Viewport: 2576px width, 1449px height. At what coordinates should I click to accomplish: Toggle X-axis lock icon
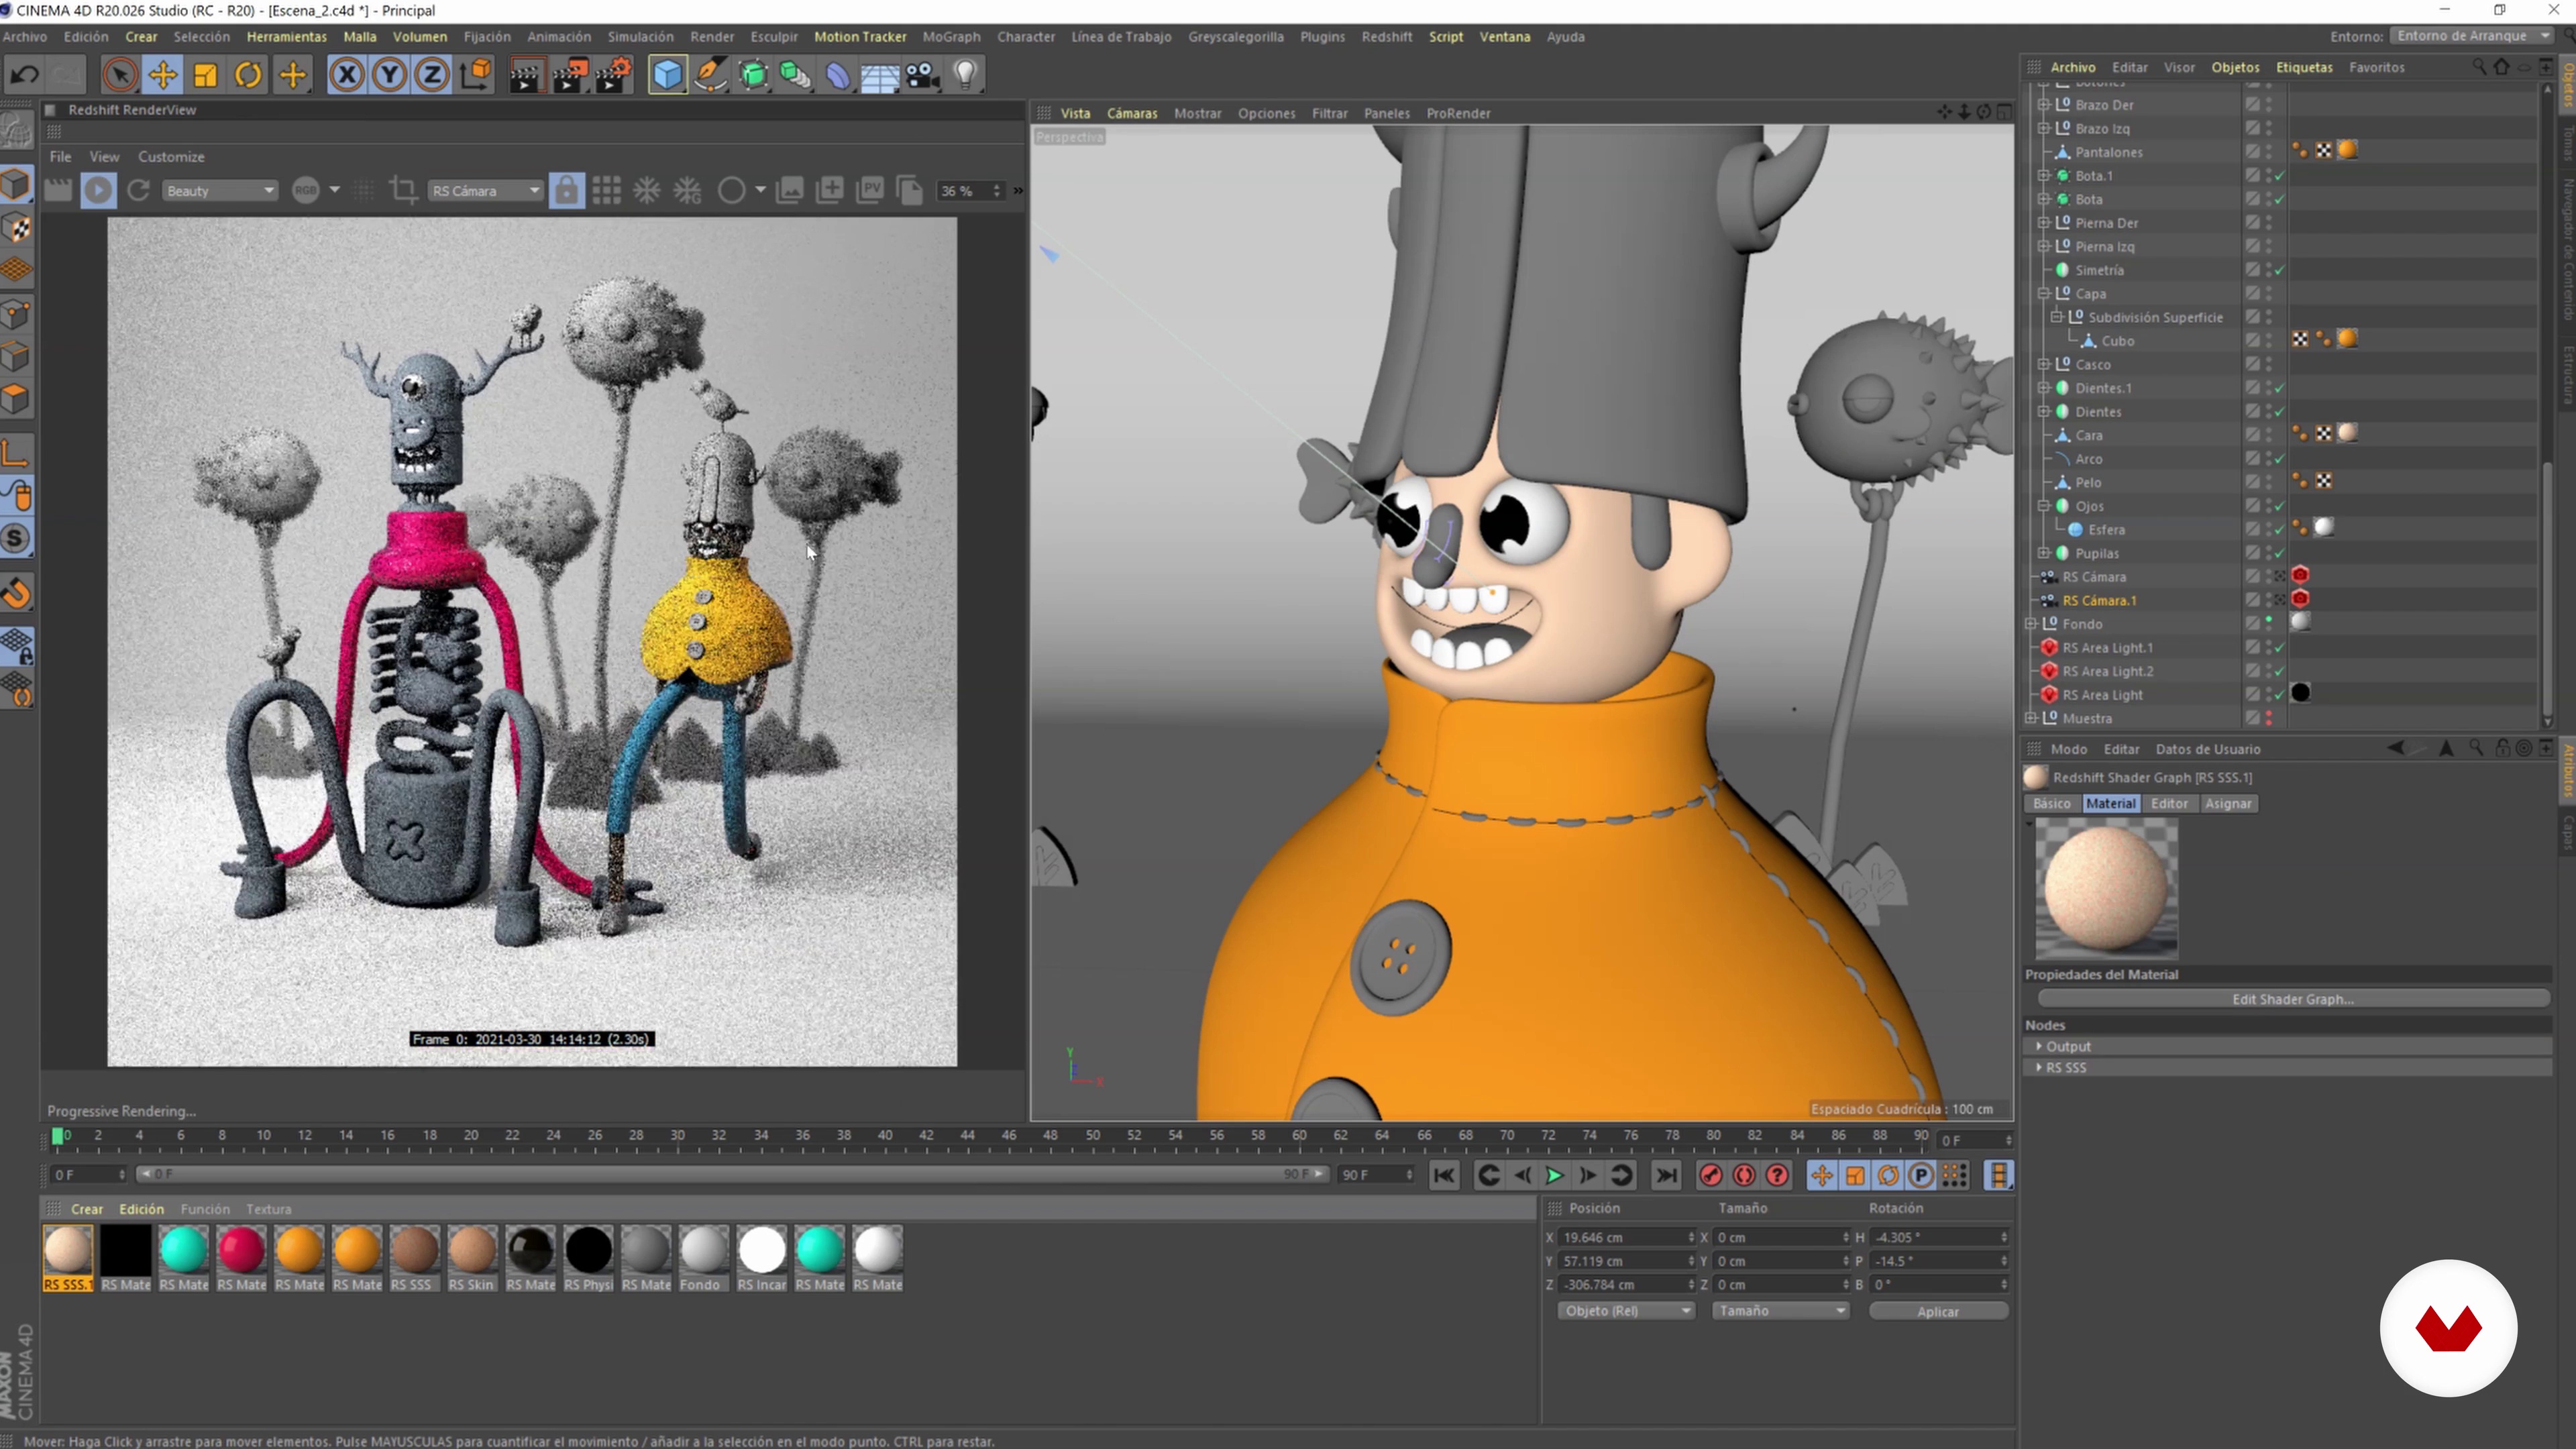tap(346, 75)
